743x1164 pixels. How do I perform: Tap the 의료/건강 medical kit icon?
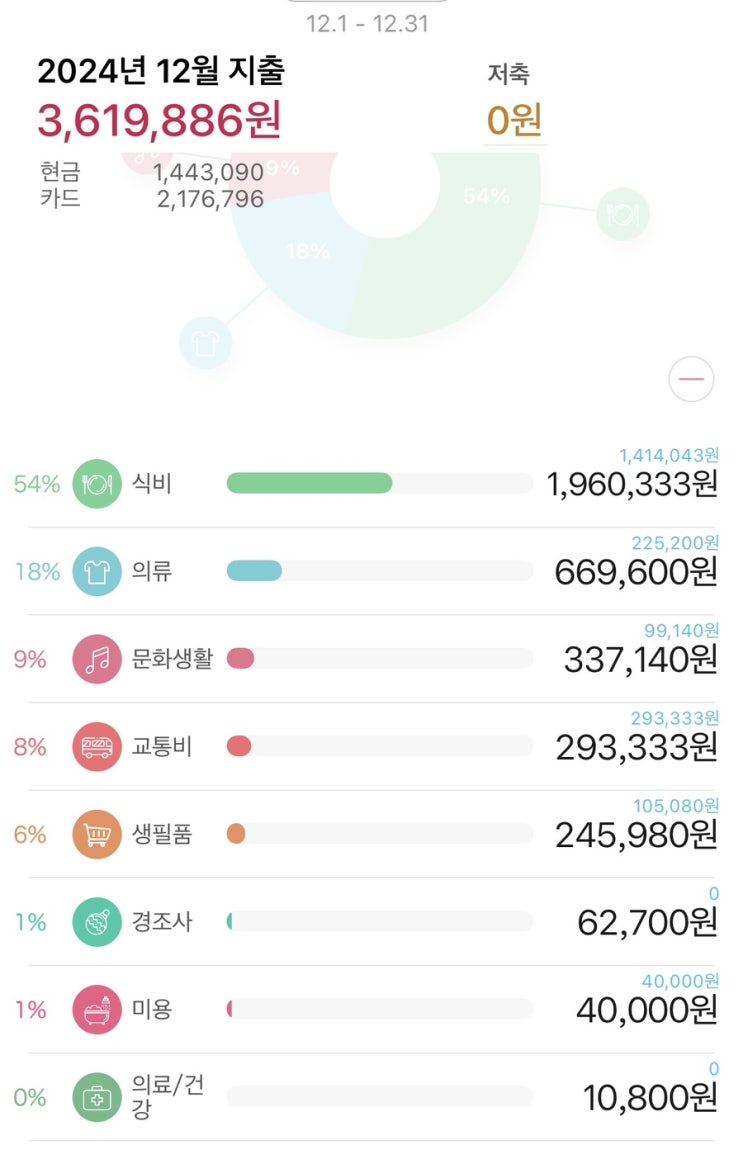(97, 1097)
